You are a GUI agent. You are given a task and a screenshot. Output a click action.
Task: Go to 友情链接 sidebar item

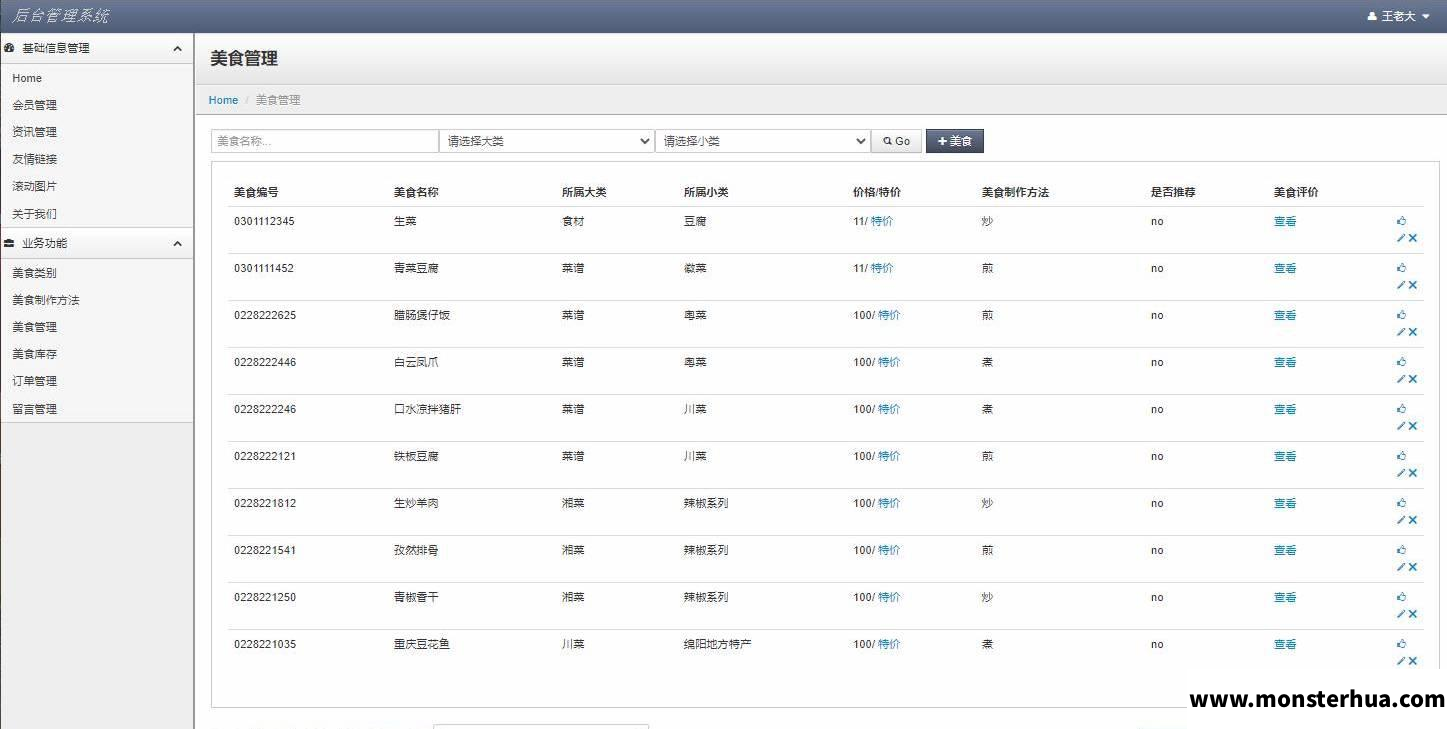(35, 159)
